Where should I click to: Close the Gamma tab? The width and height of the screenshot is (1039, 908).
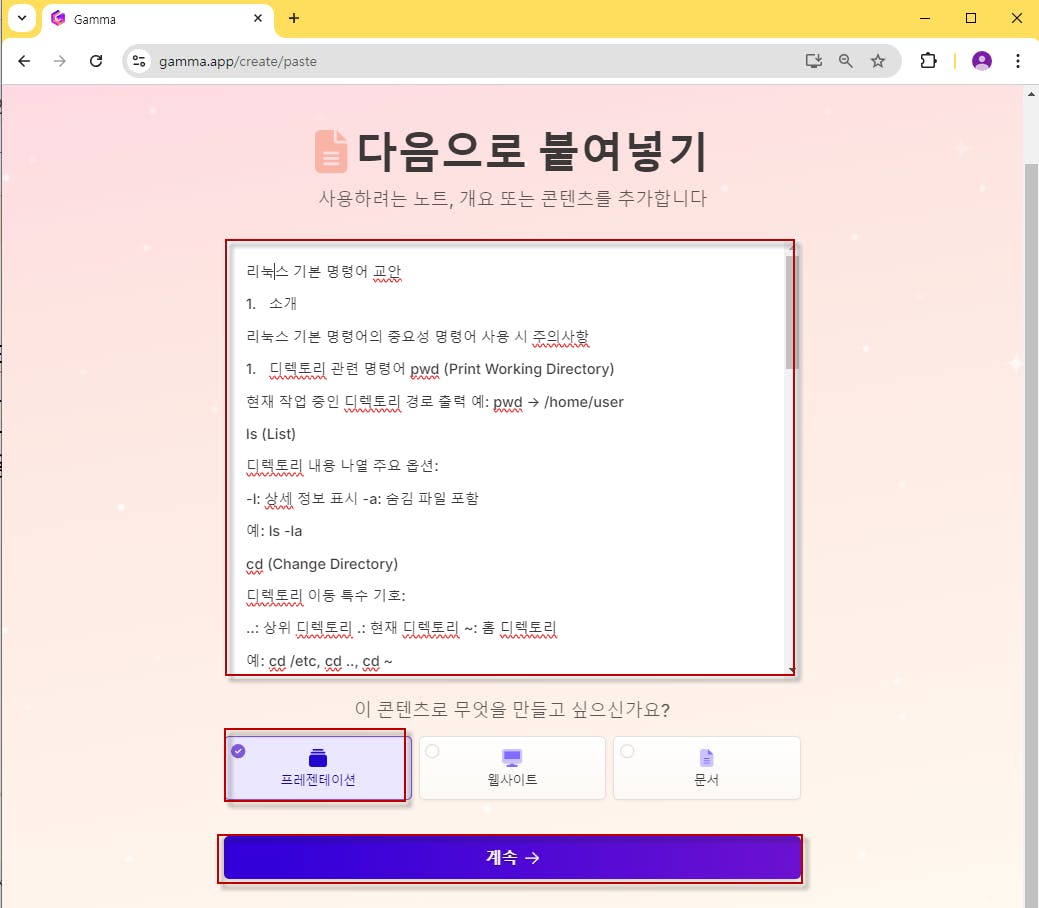(258, 19)
